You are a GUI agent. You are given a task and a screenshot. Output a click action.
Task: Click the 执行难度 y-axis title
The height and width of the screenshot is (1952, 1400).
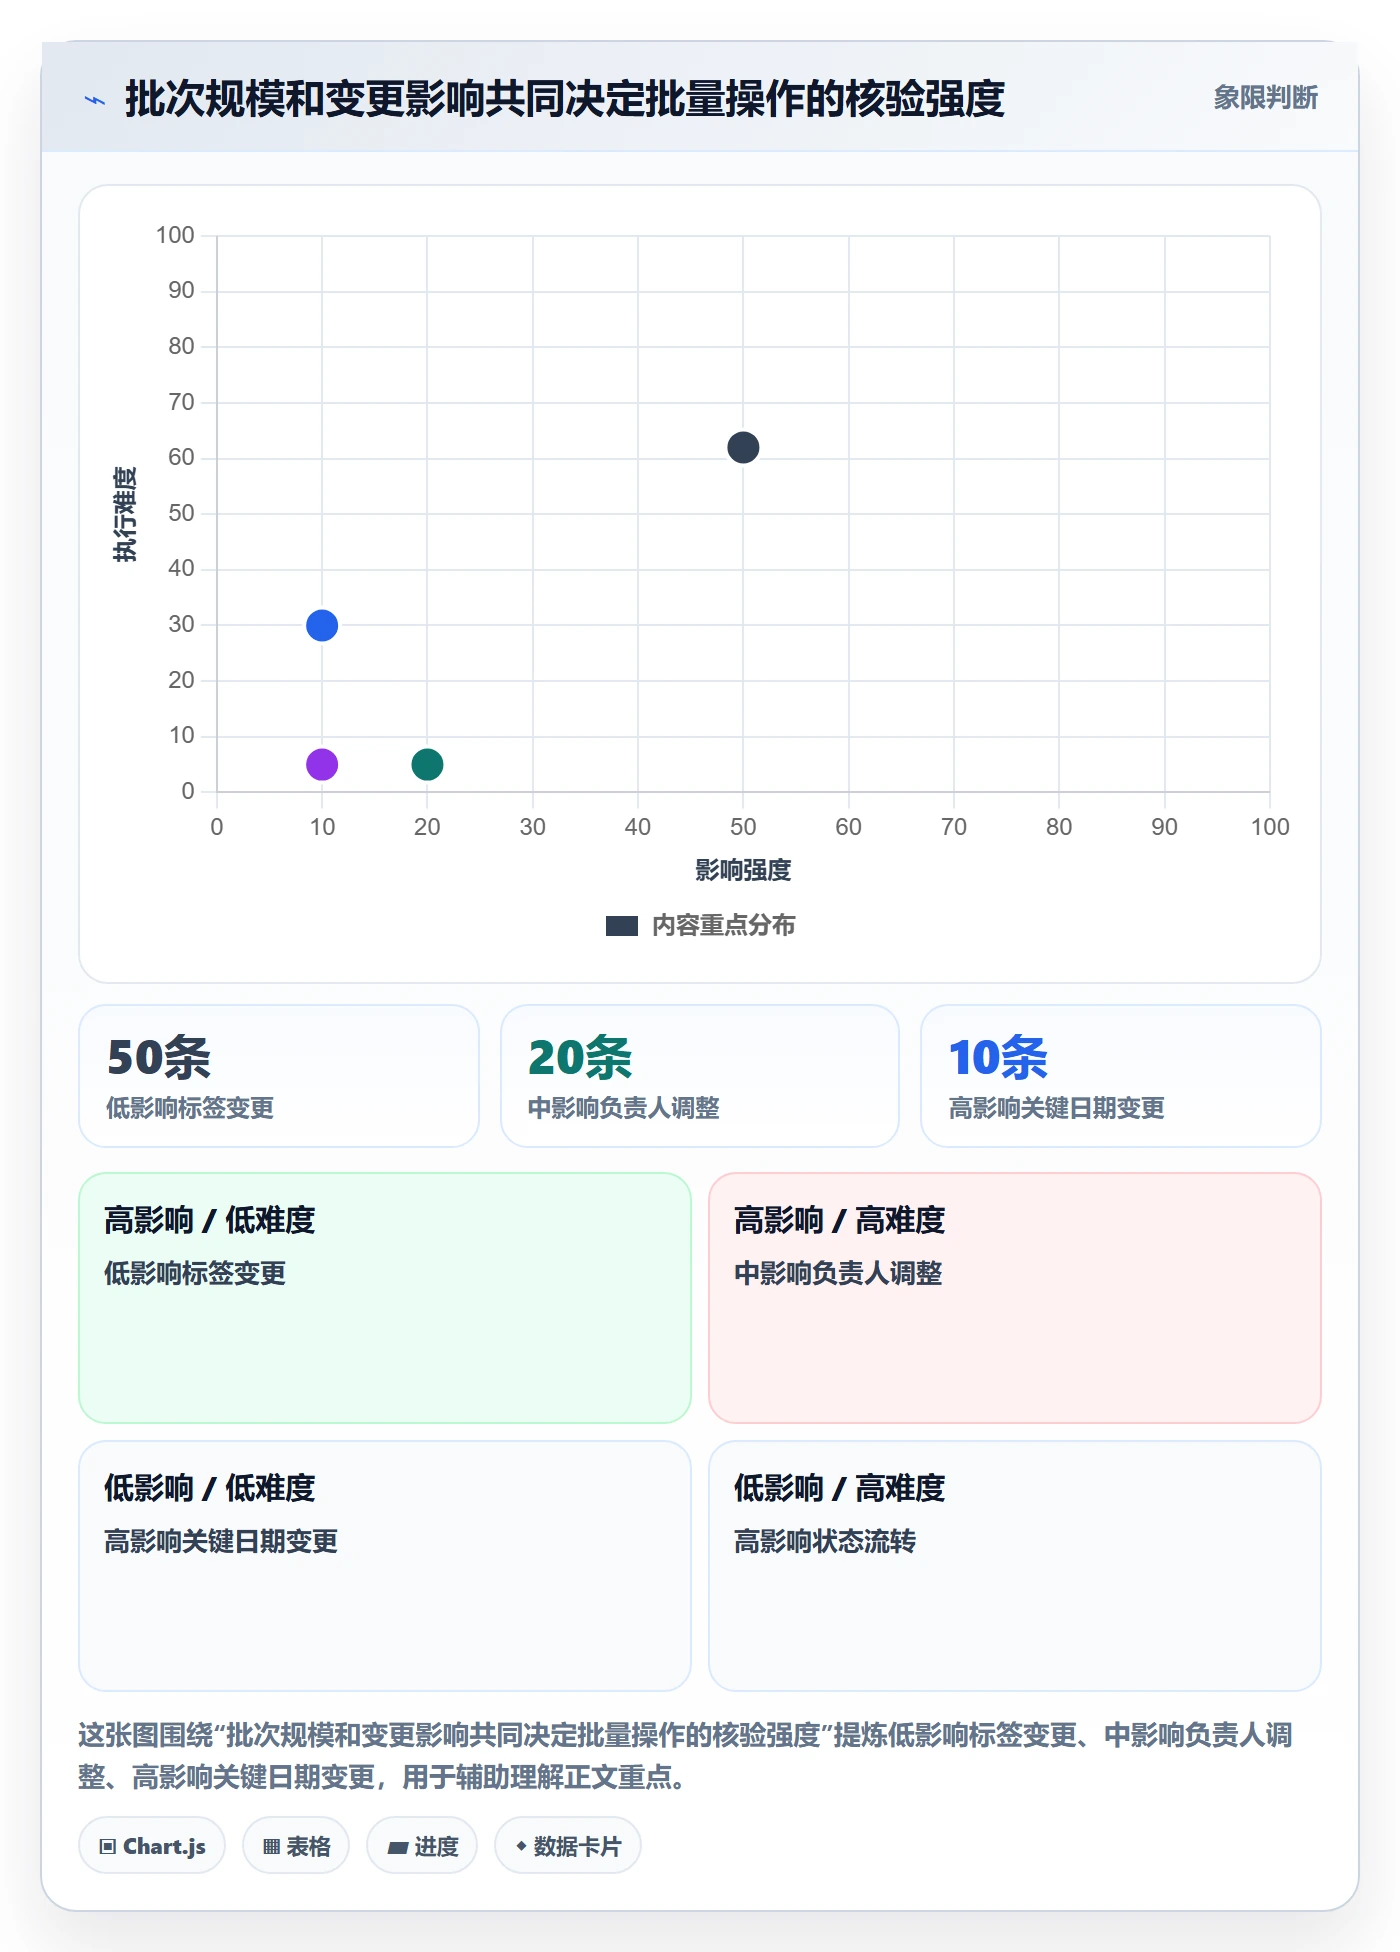pos(125,514)
